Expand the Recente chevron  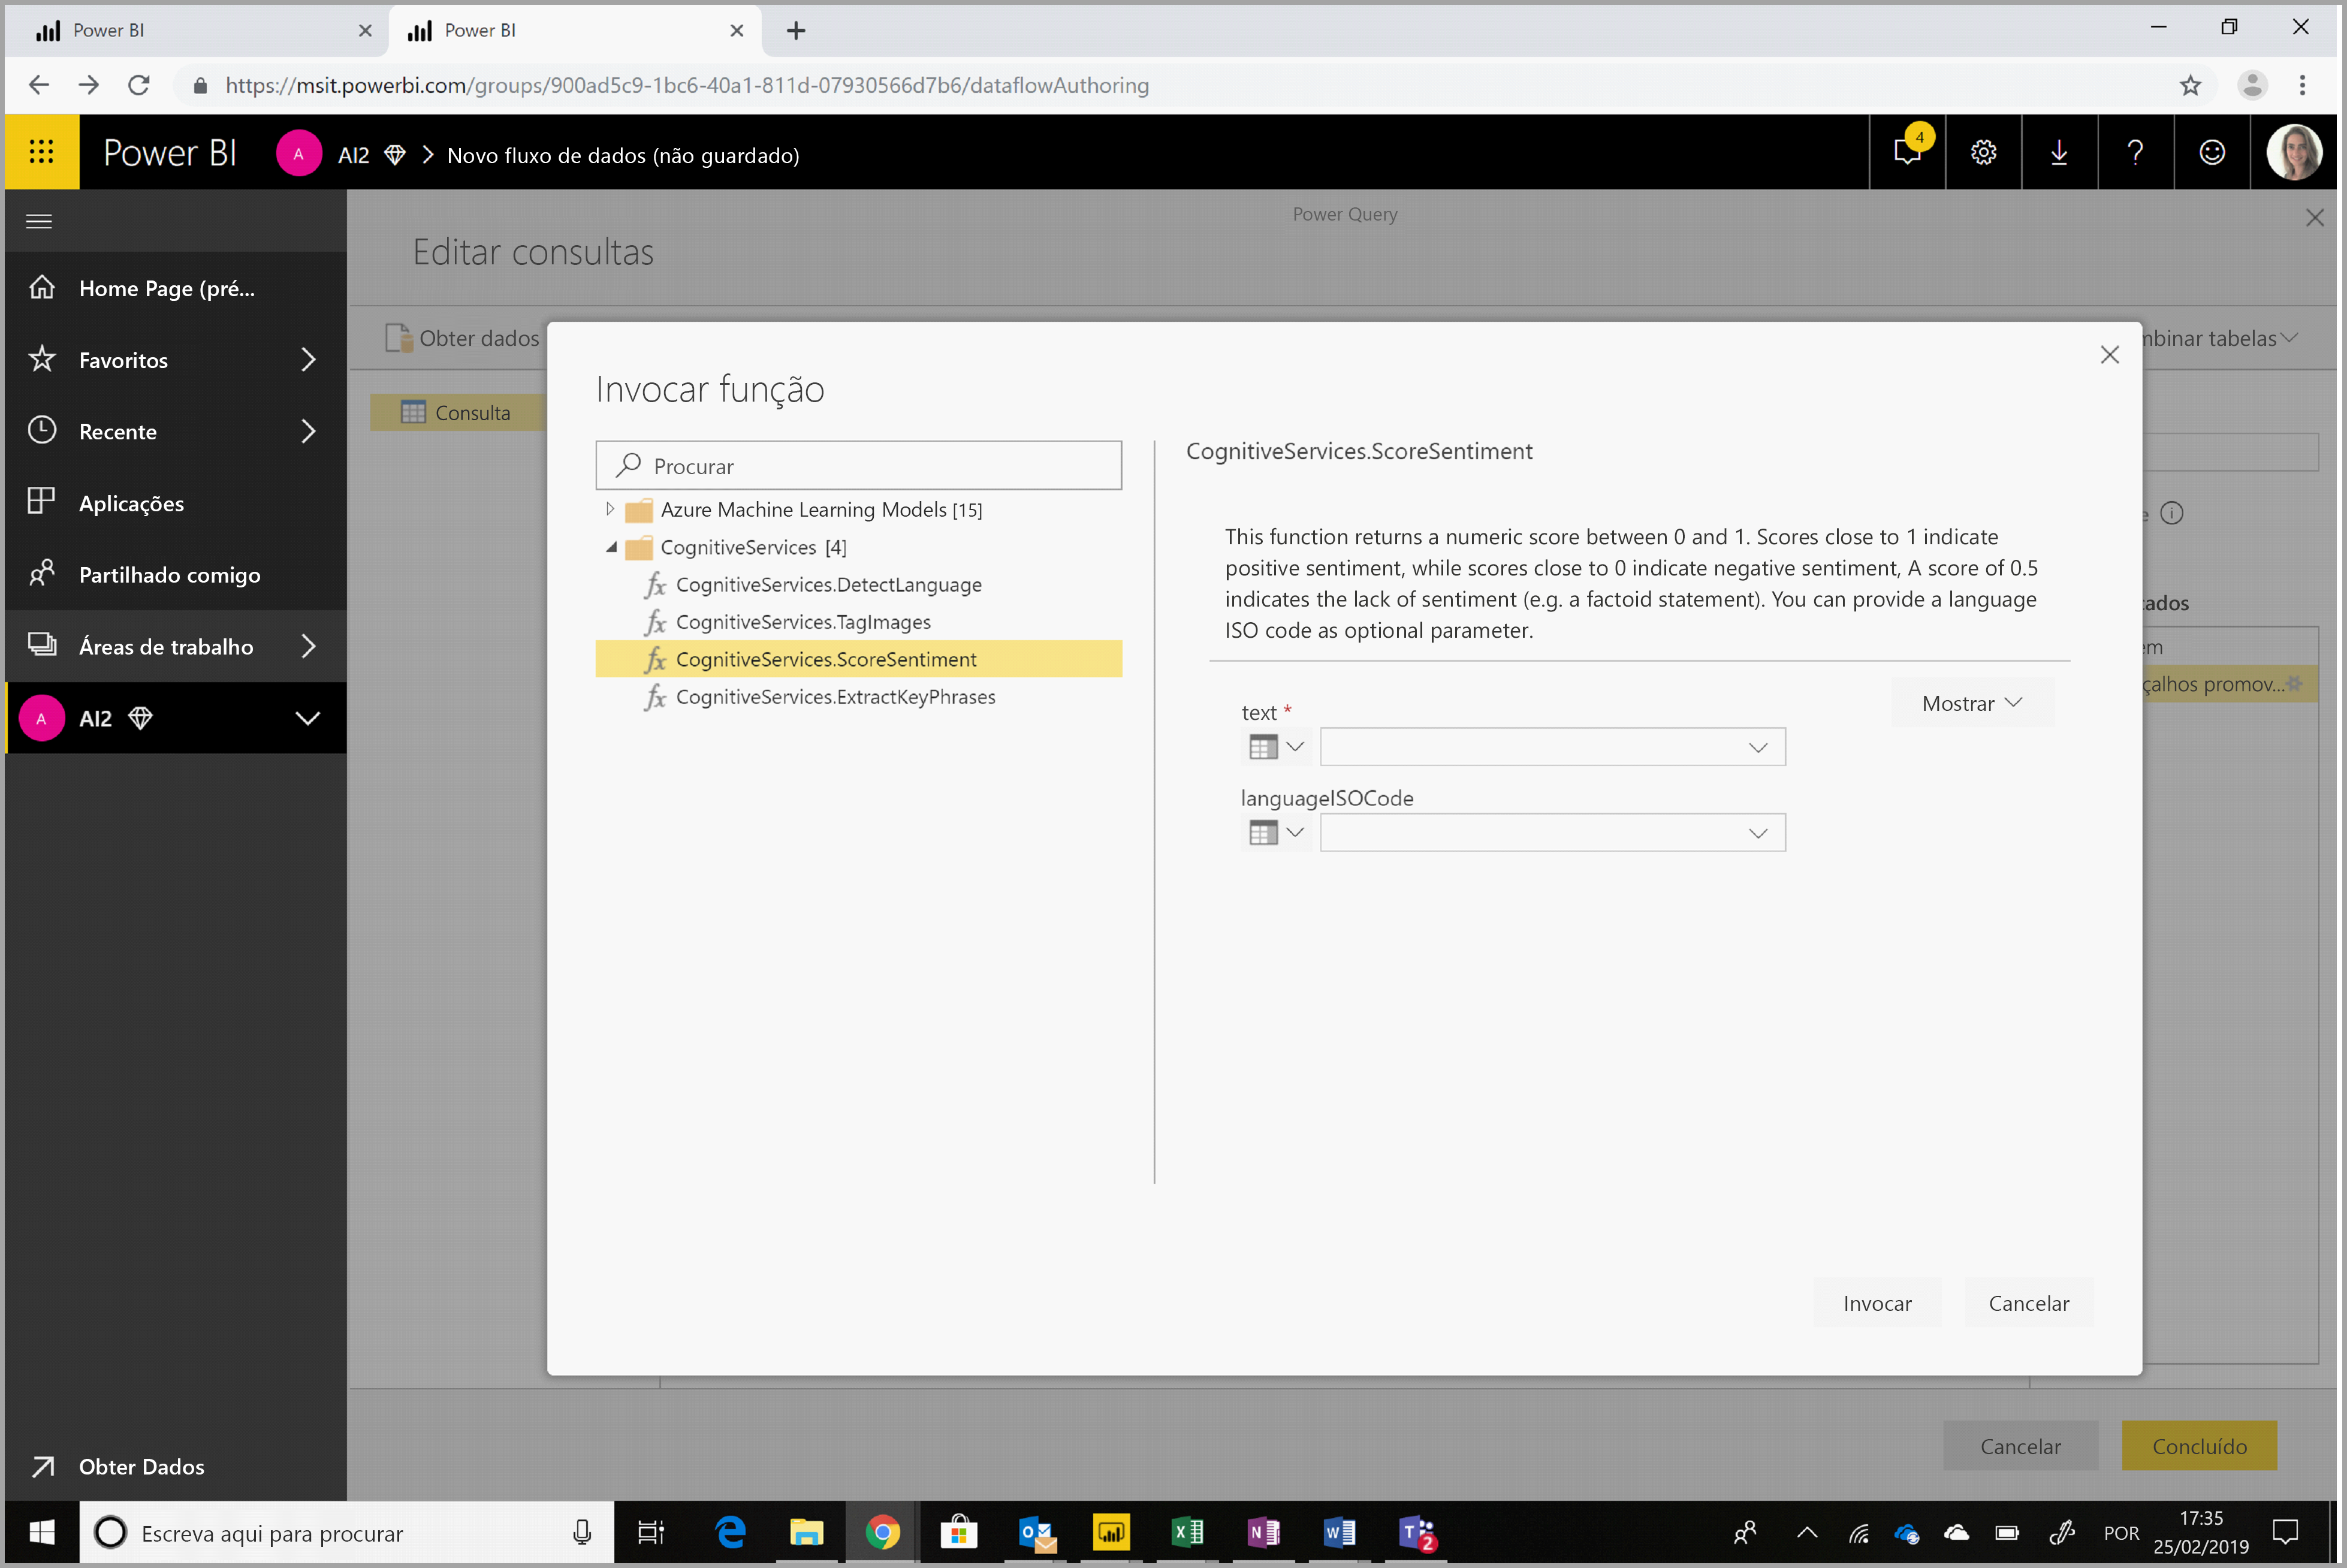308,431
